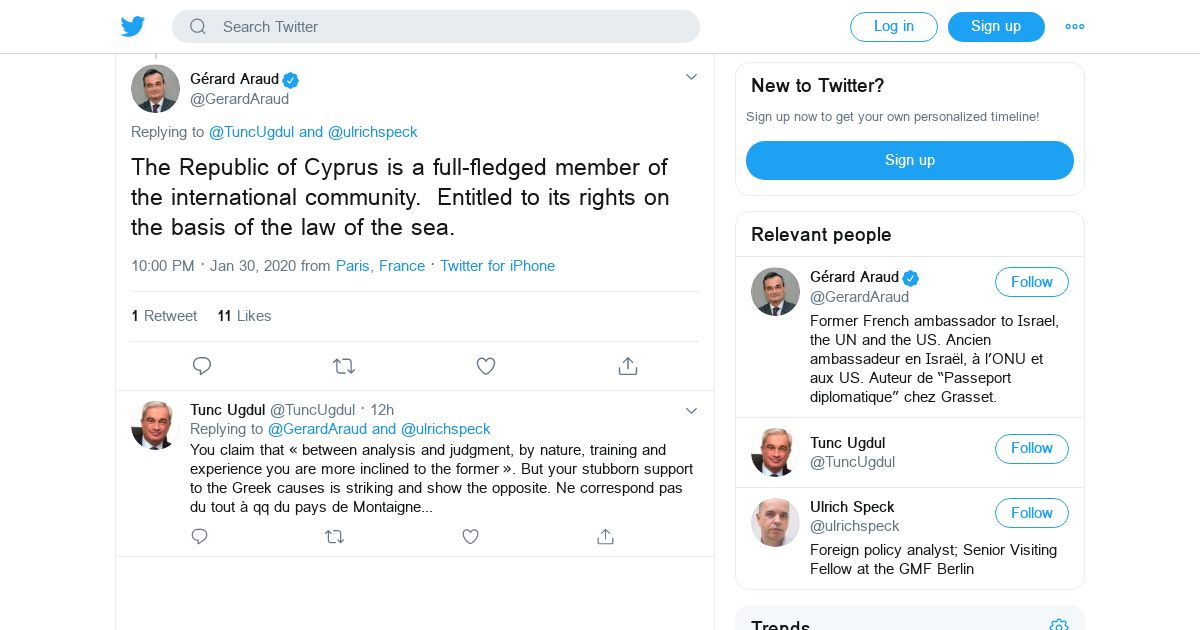1200x630 pixels.
Task: Reply to Gérard Araud's main tweet
Action: 202,366
